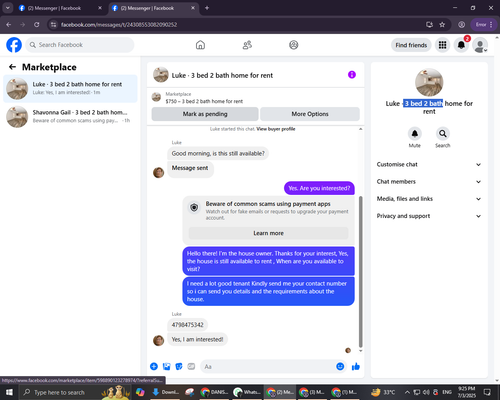Open a new browser tab
The height and width of the screenshot is (400, 500).
pos(207,8)
